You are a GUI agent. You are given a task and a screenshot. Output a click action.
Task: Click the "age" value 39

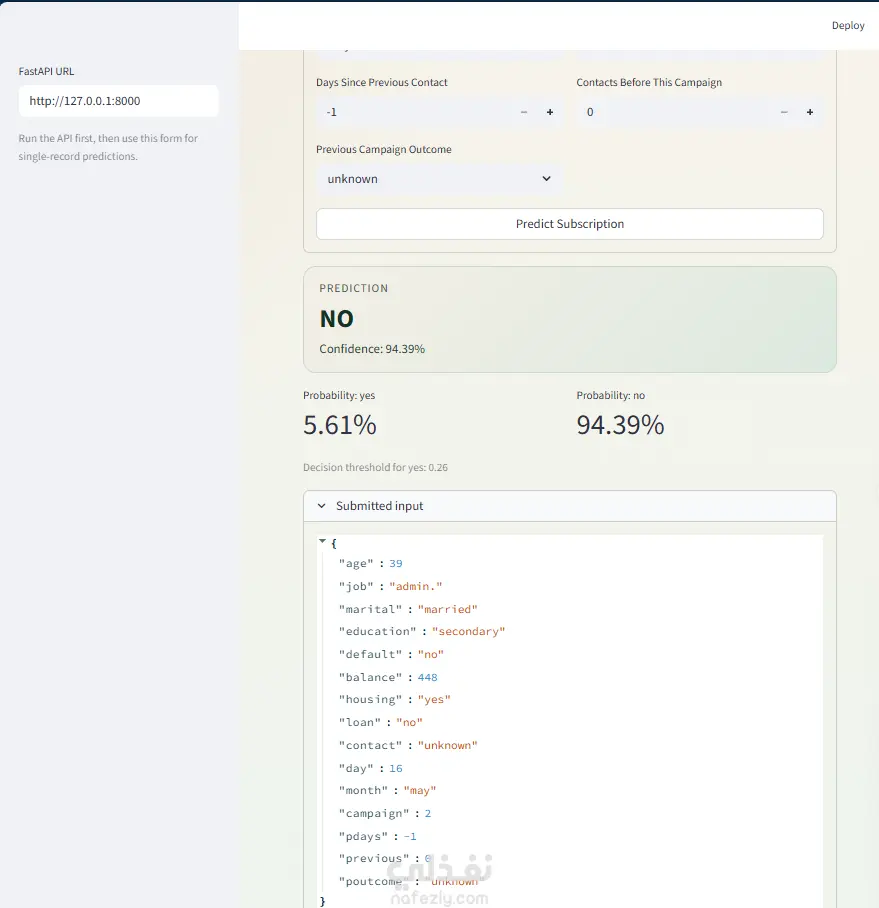pos(395,563)
